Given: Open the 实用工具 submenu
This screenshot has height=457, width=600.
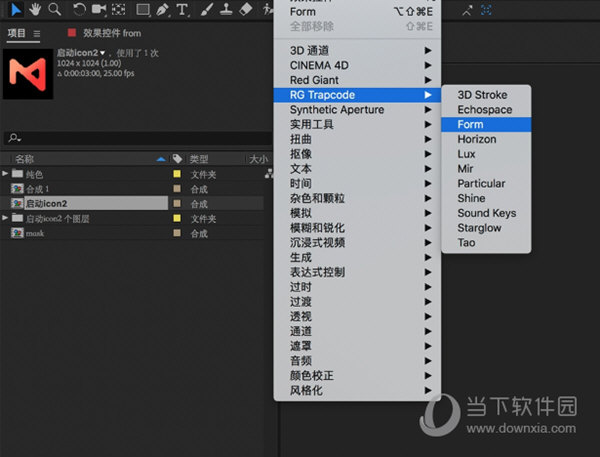Looking at the screenshot, I should point(357,124).
